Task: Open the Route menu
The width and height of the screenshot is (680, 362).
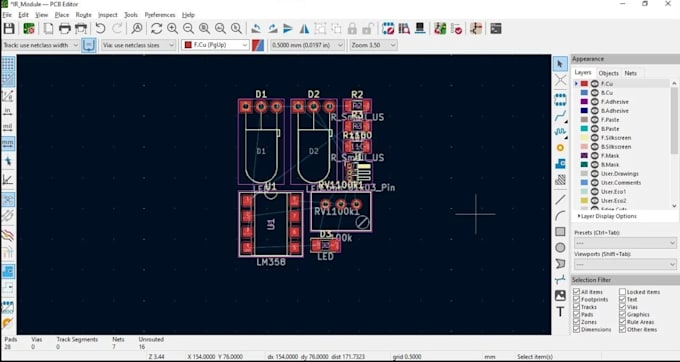Action: pos(83,15)
